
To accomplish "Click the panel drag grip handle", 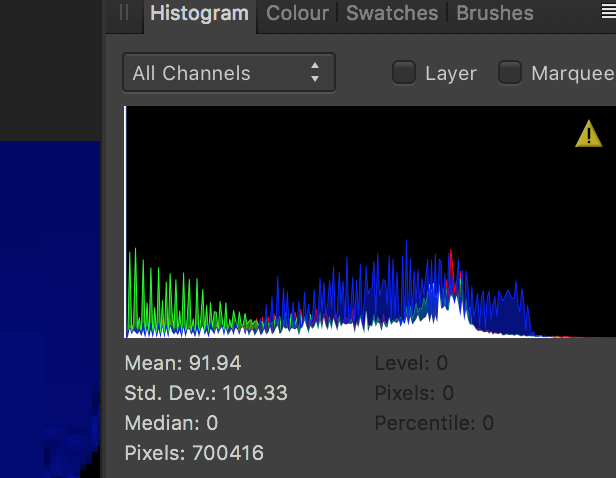I will pyautogui.click(x=124, y=12).
